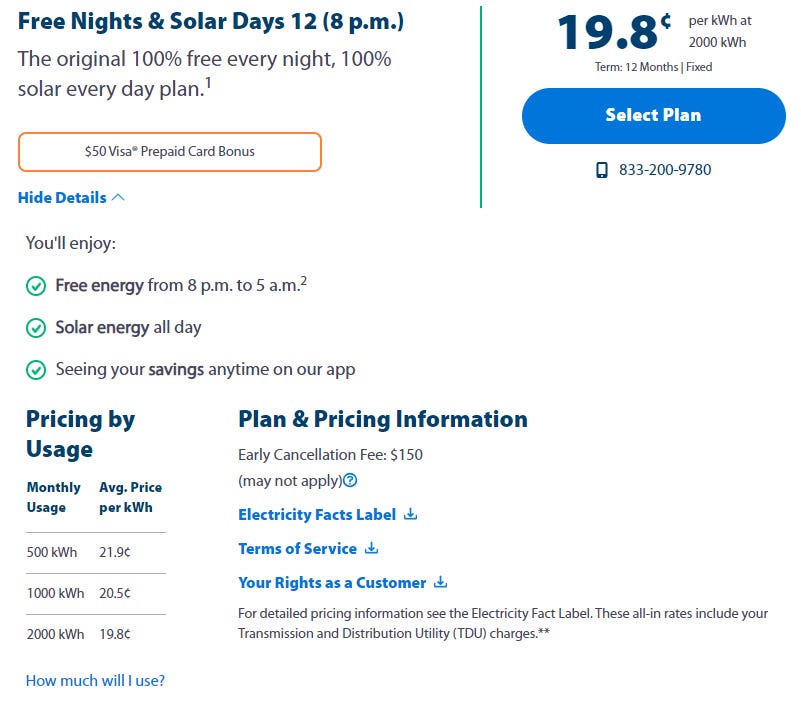Click green checkmark beside Seeing your savings
Screen dimensions: 801x701
click(x=36, y=370)
